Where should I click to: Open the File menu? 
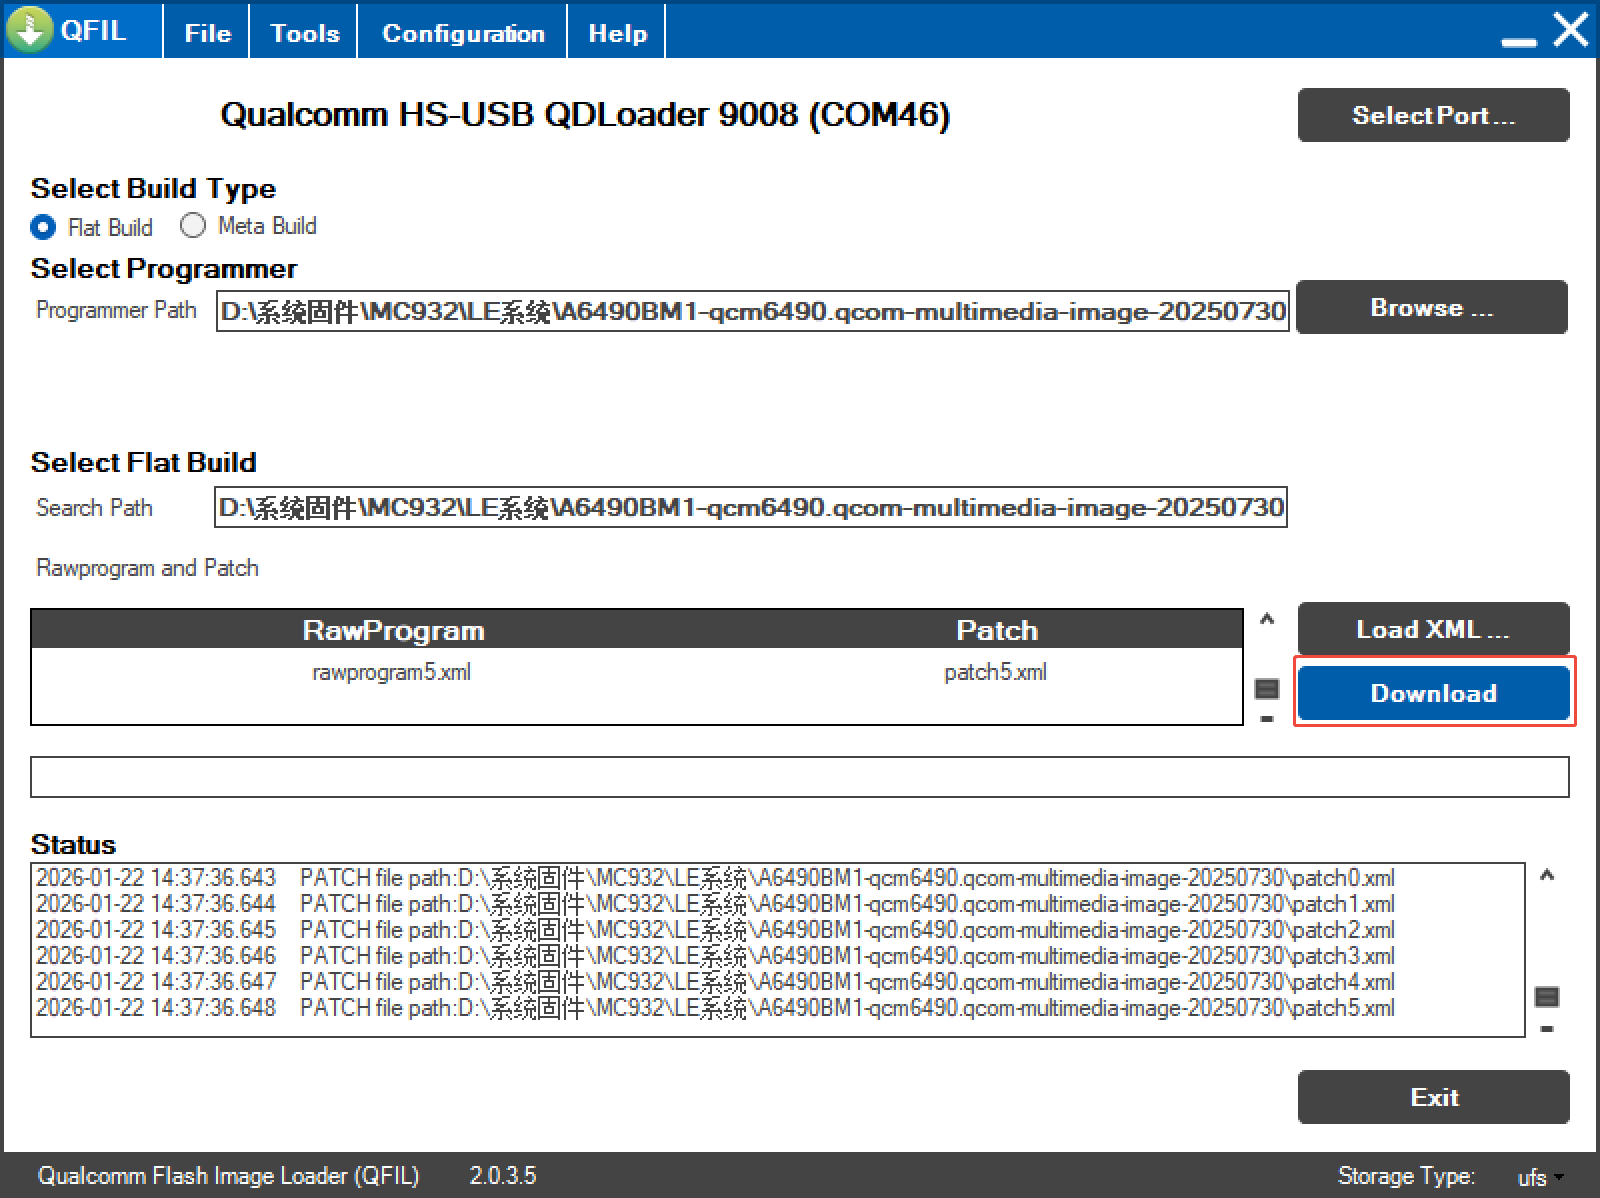tap(207, 33)
